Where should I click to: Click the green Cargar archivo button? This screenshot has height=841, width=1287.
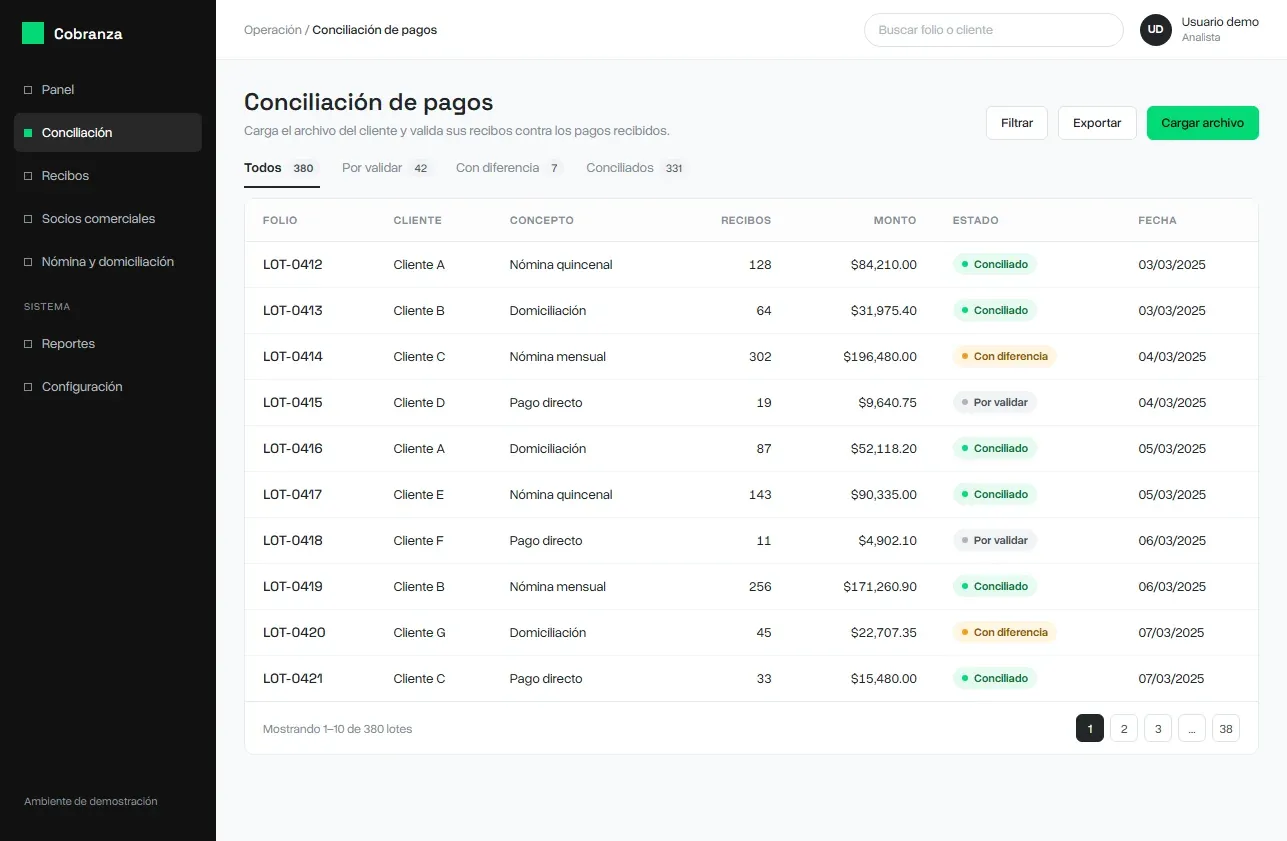[1203, 123]
